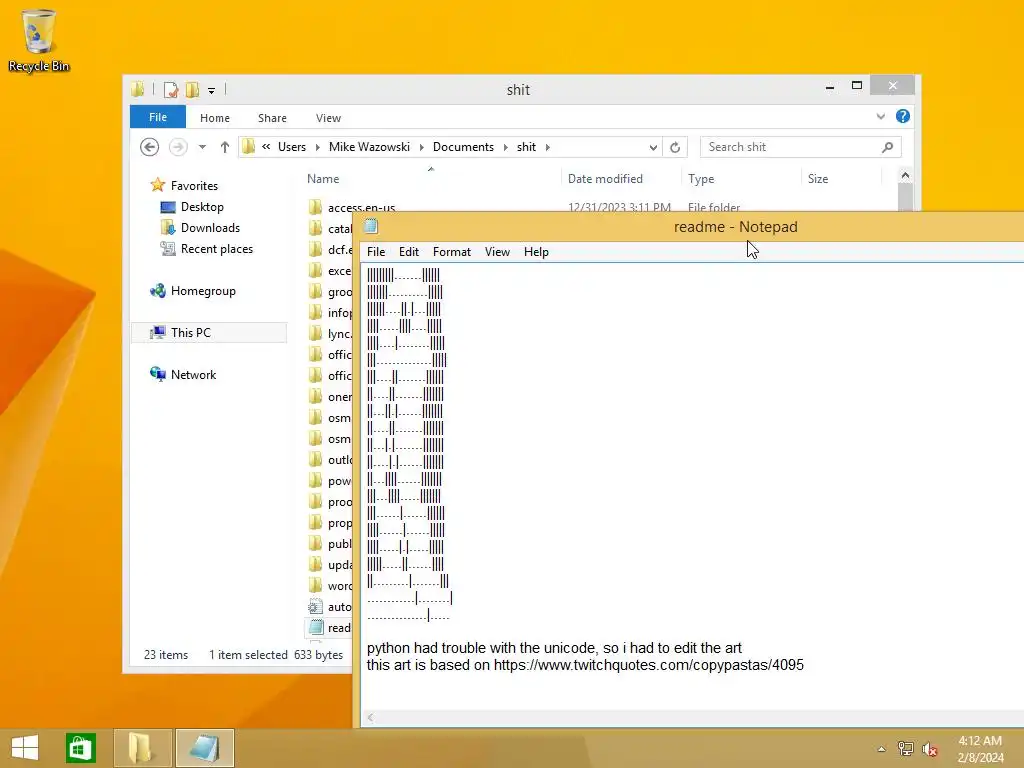
Task: Click Users in the address breadcrumb
Action: [x=292, y=147]
